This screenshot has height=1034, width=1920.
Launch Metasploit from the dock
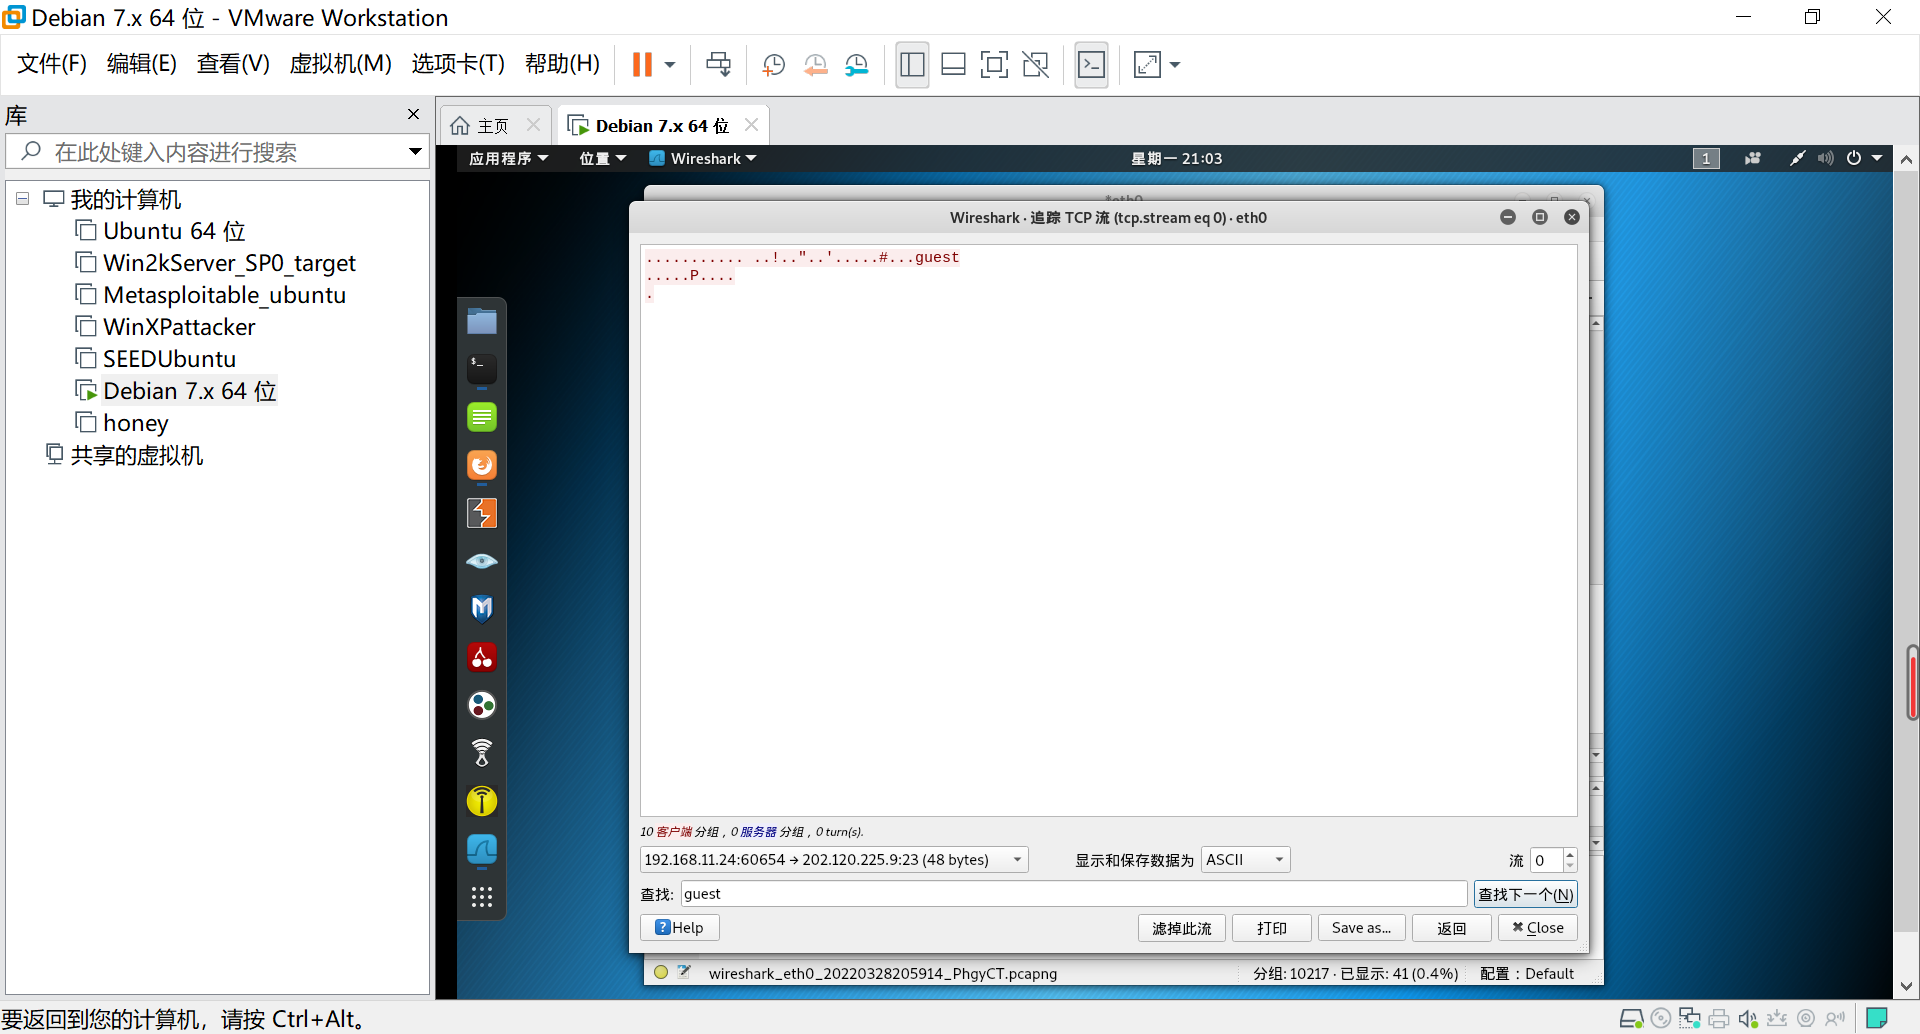pos(482,608)
